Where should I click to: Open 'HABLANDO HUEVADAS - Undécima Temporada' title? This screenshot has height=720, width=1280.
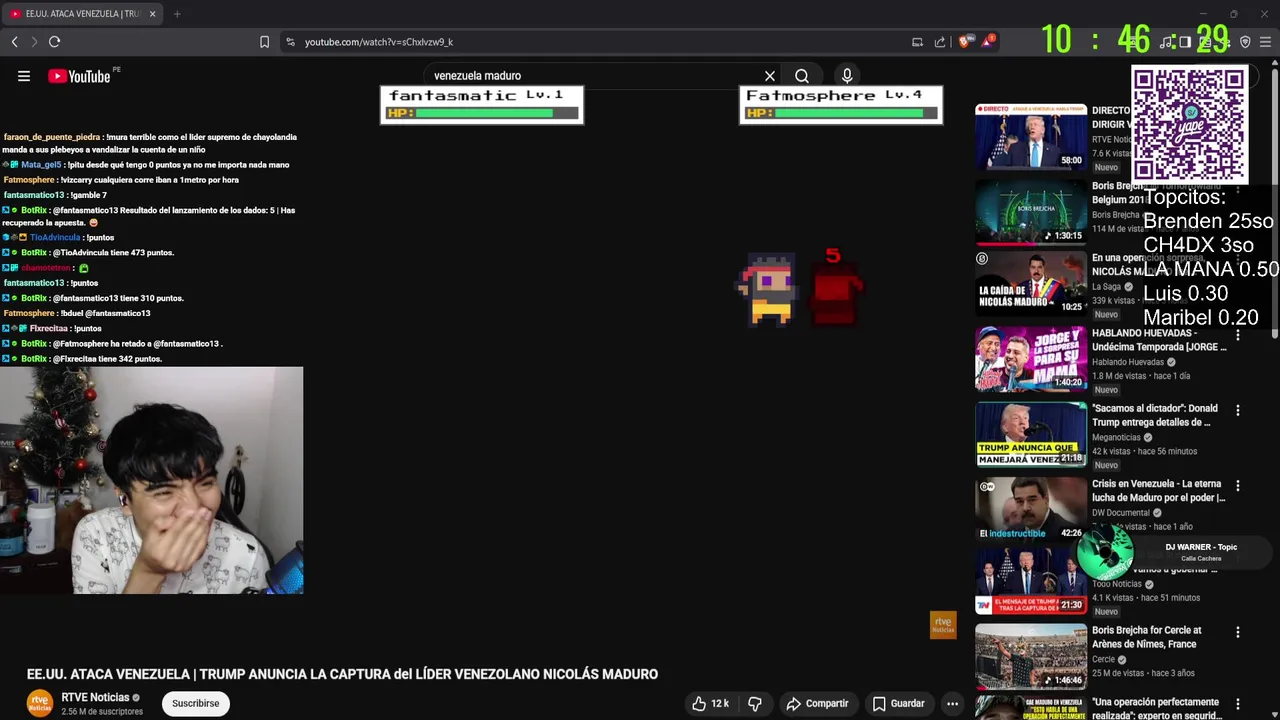(x=1159, y=340)
